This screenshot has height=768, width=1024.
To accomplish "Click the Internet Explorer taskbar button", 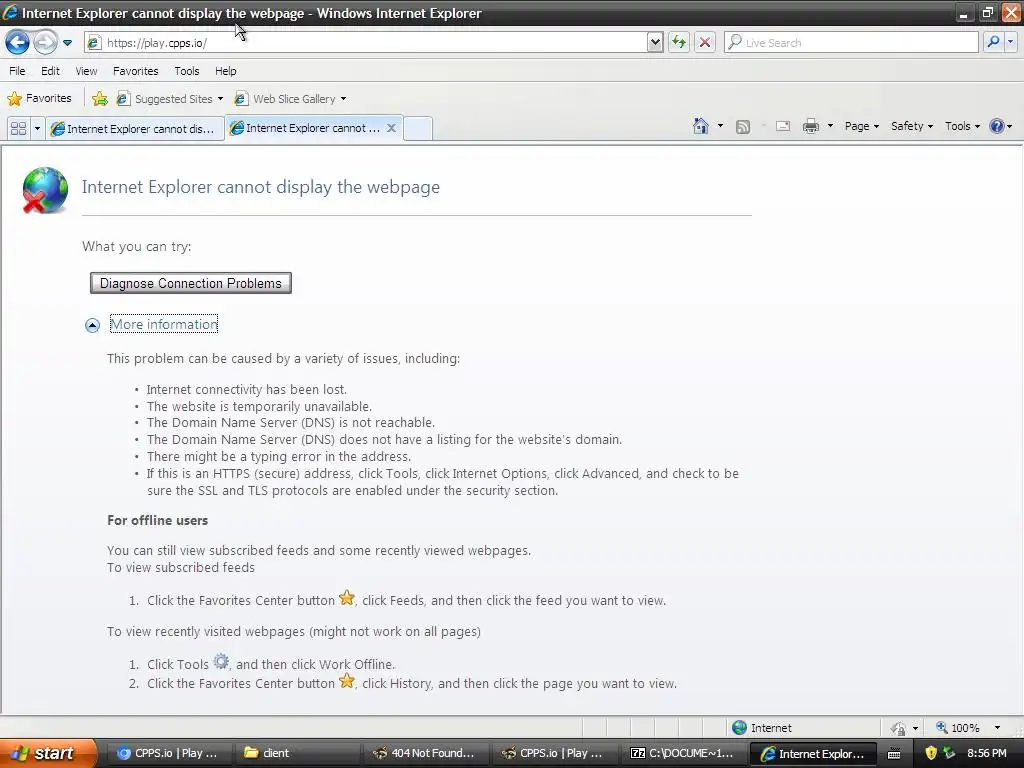I will tap(812, 753).
